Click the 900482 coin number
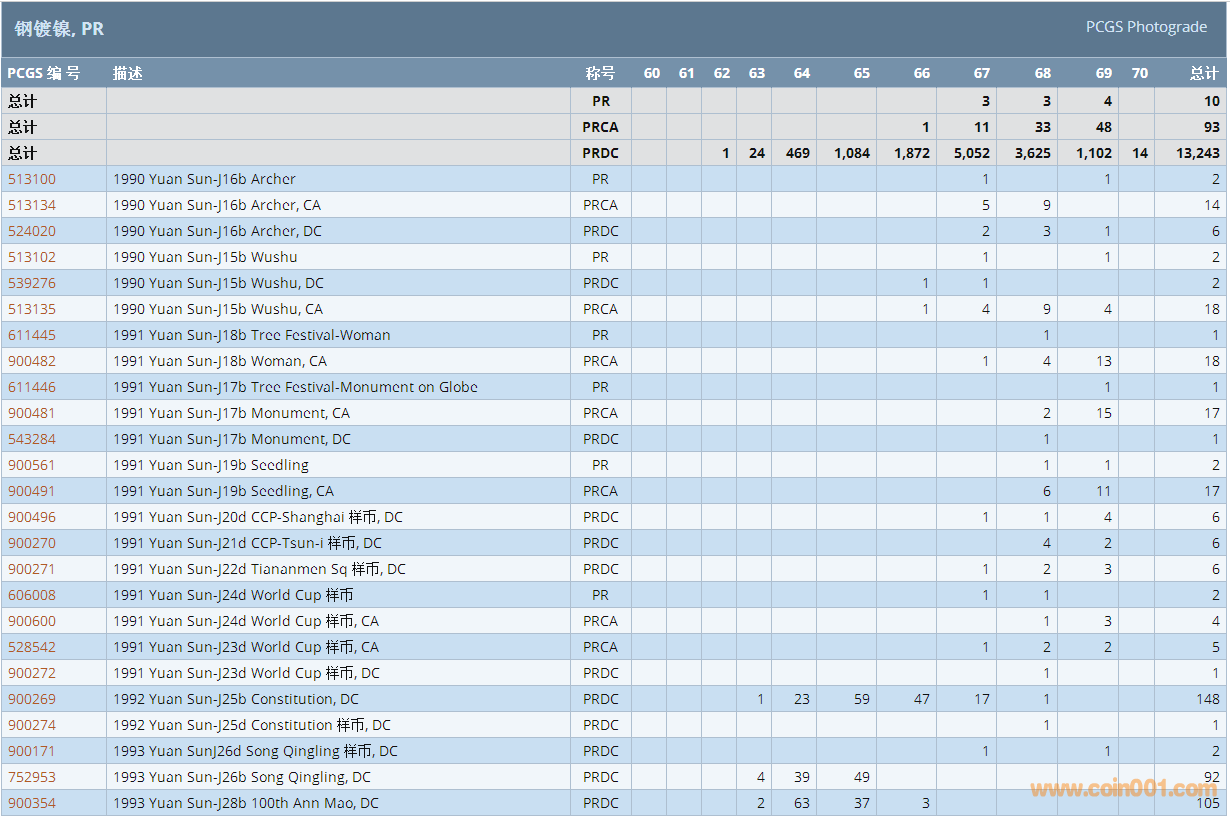 pos(32,361)
